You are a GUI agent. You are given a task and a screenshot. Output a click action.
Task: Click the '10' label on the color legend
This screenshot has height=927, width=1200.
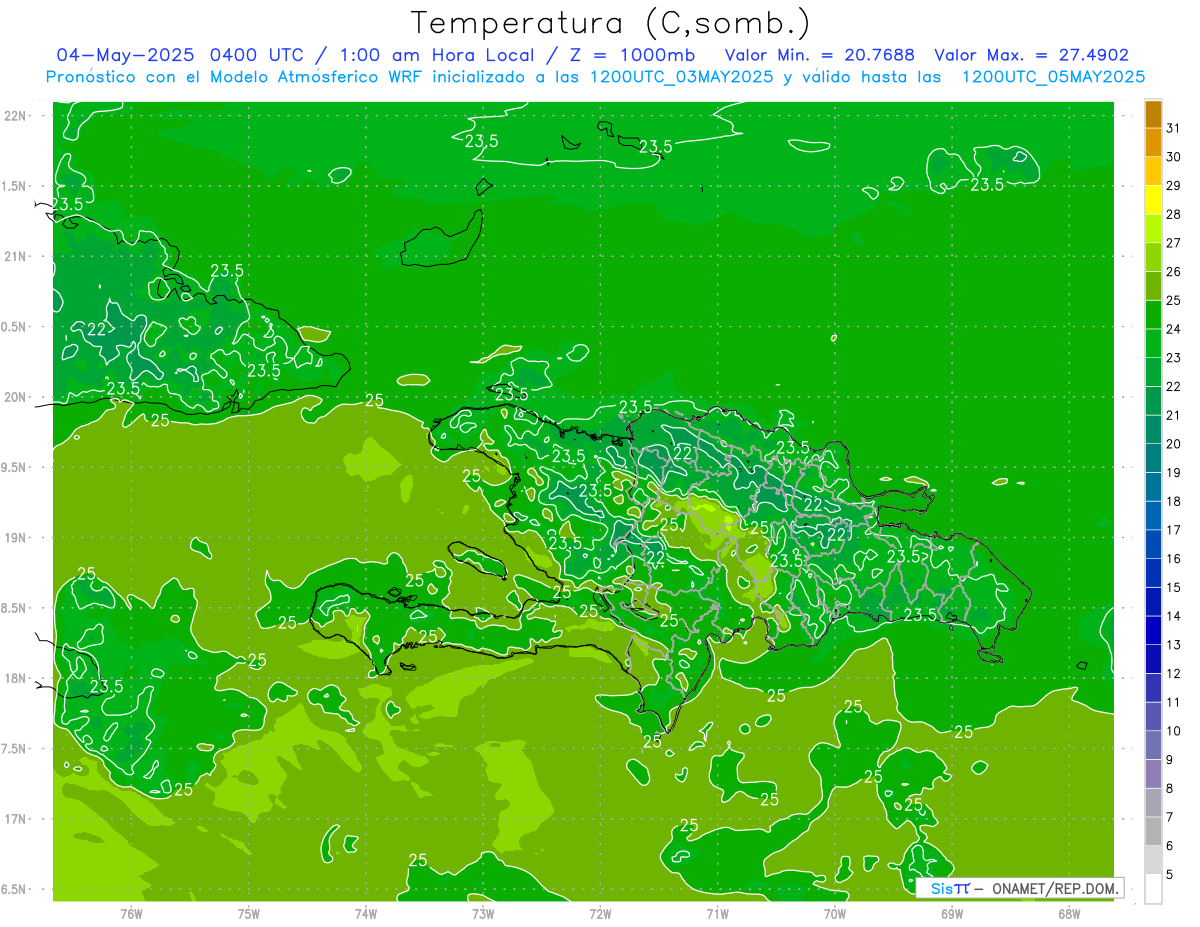[1174, 731]
